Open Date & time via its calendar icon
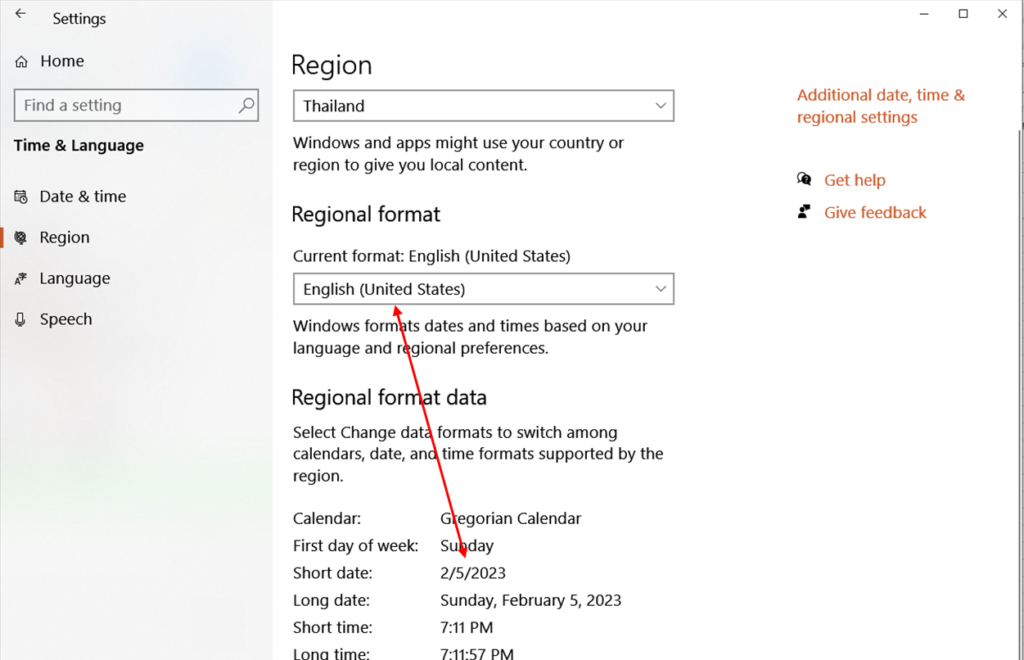Viewport: 1024px width, 660px height. 21,197
